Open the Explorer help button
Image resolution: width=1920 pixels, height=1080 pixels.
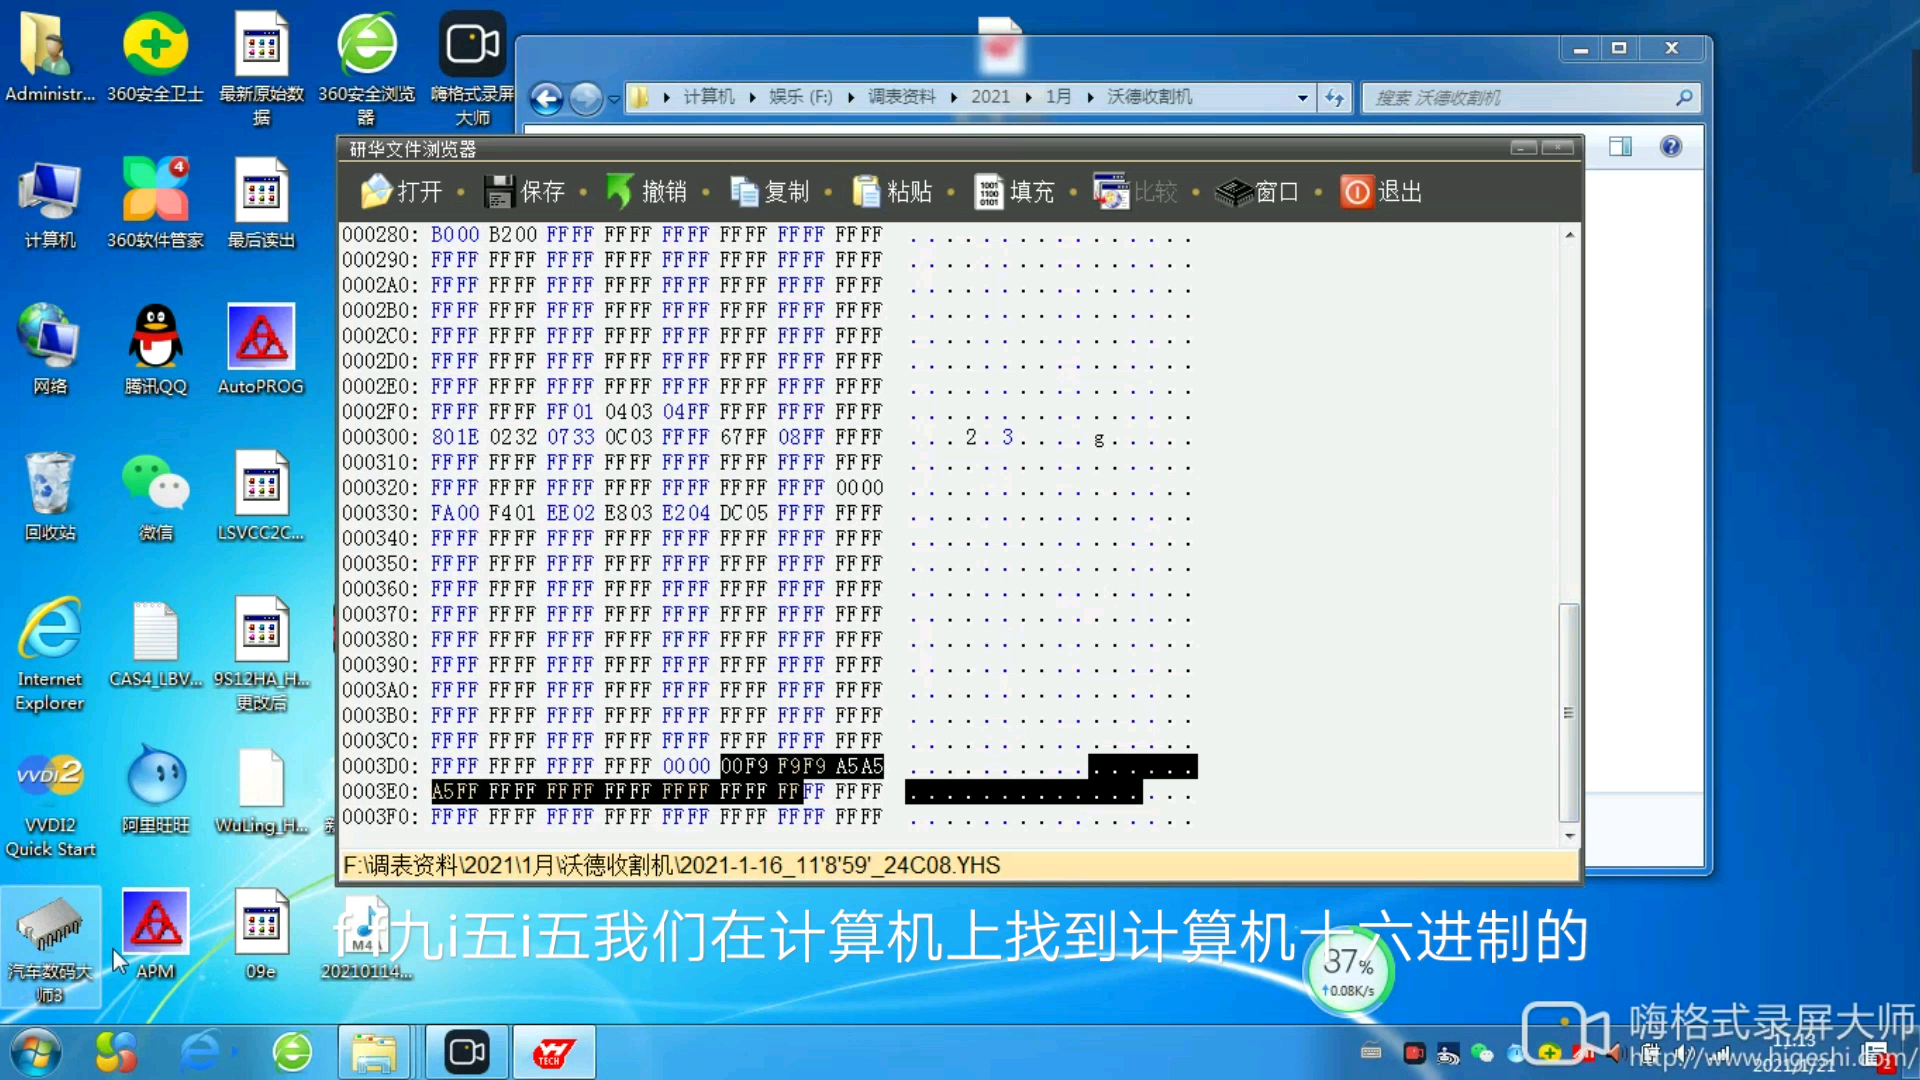point(1671,147)
